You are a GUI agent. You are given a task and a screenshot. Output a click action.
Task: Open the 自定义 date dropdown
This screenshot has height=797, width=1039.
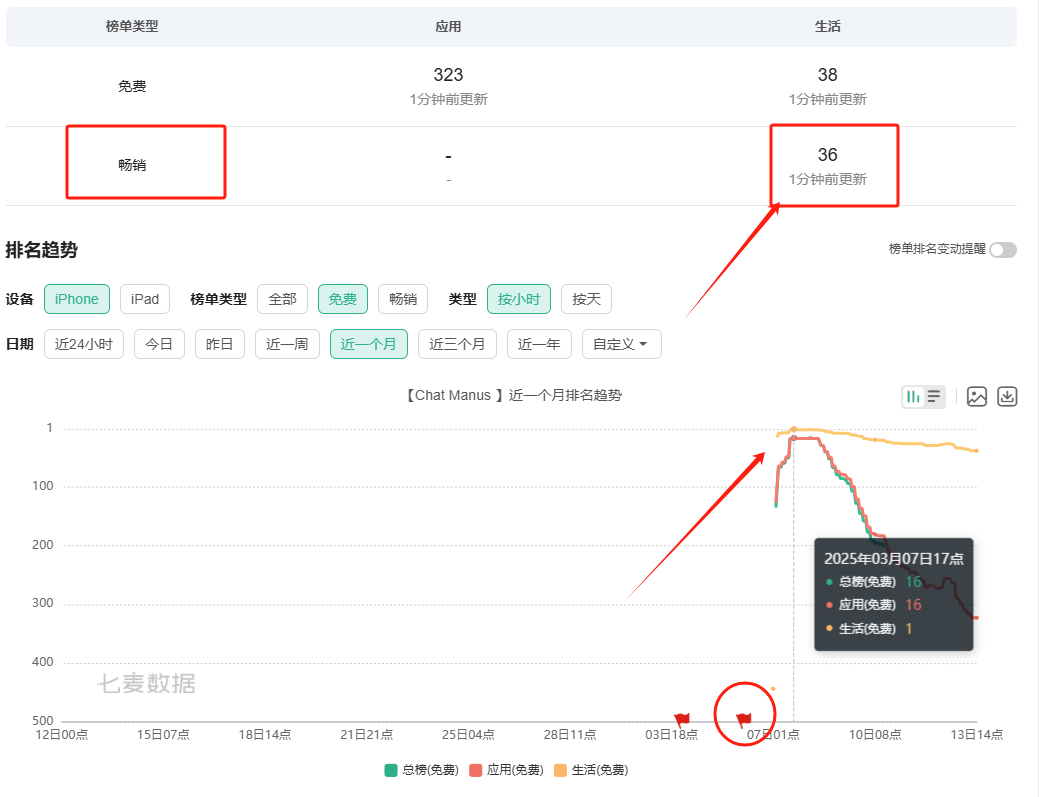click(621, 344)
